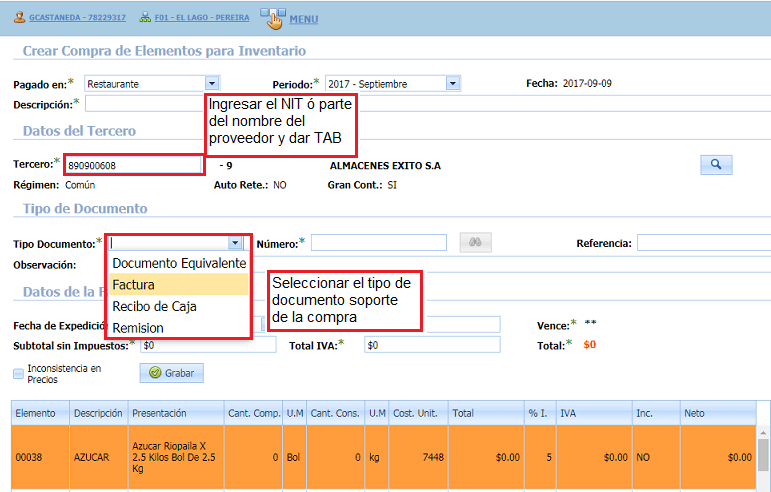This screenshot has width=771, height=492.
Task: Click the MENU hand pointer icon
Action: (273, 19)
